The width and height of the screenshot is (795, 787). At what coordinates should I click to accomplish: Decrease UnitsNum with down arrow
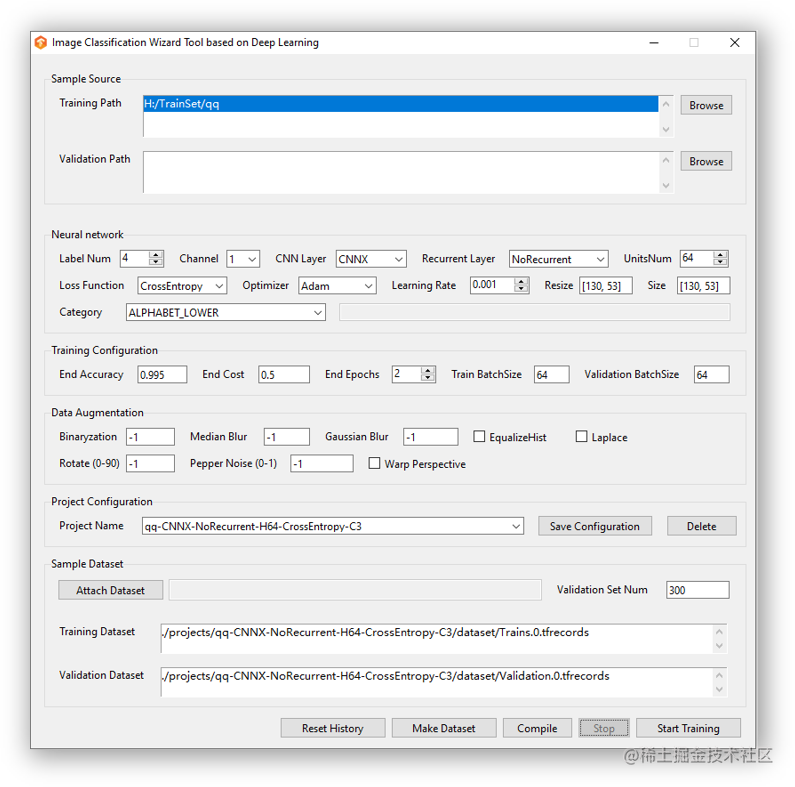point(720,262)
